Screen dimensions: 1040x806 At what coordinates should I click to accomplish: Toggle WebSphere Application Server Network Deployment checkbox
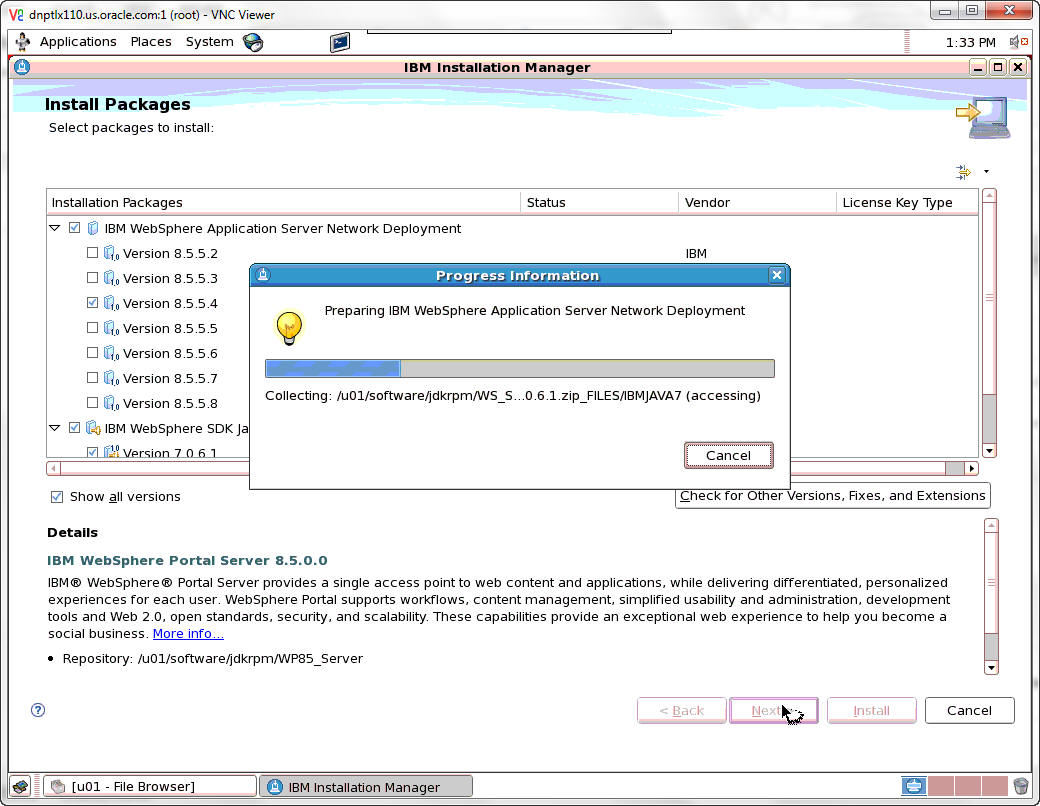click(x=74, y=228)
